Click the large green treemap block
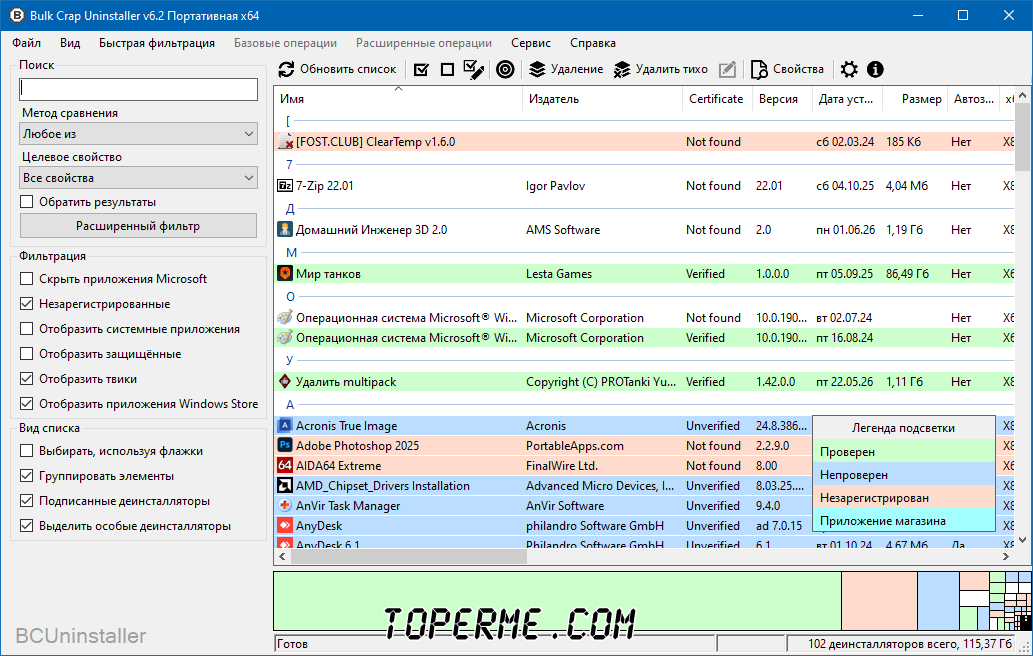Viewport: 1033px width, 656px height. [557, 601]
